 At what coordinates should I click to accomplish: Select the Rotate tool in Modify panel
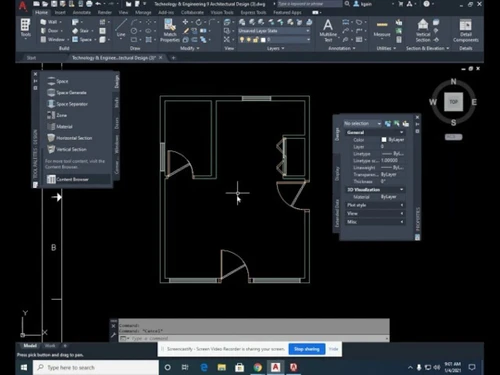pyautogui.click(x=198, y=22)
